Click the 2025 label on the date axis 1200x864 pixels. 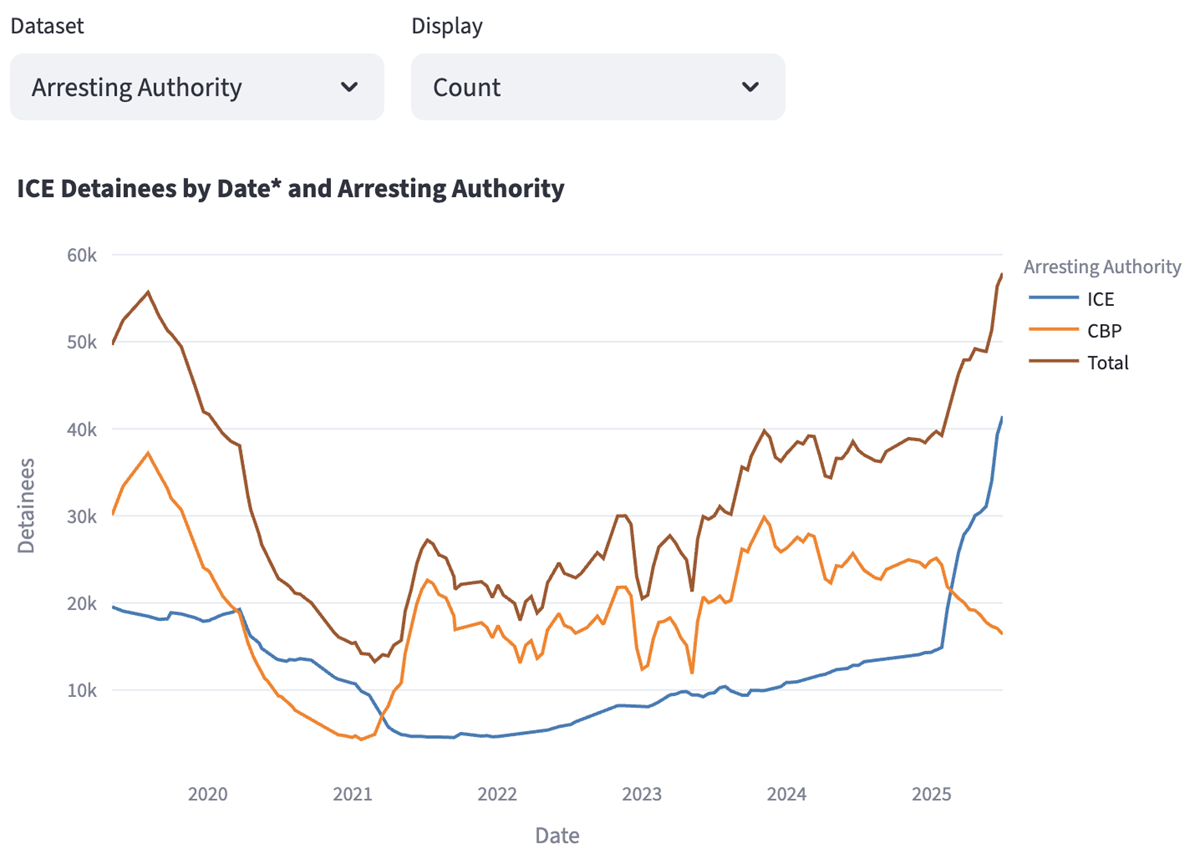click(x=932, y=796)
